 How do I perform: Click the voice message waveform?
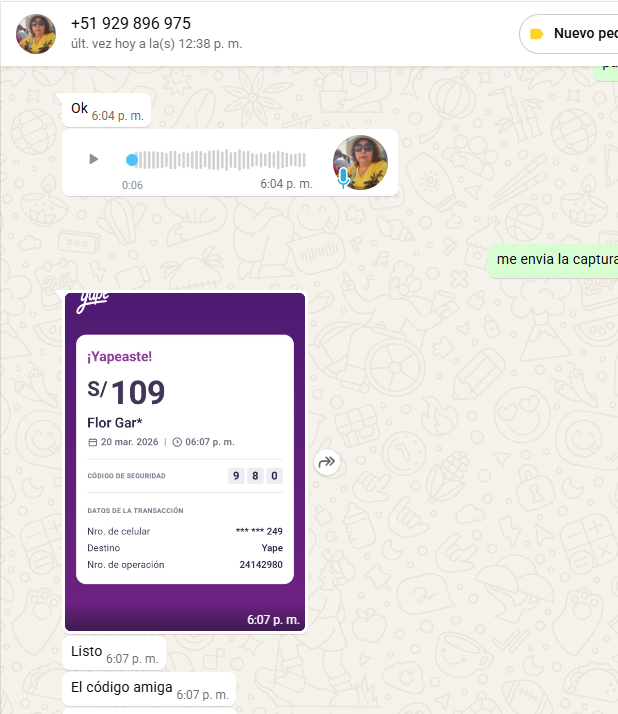(x=221, y=160)
